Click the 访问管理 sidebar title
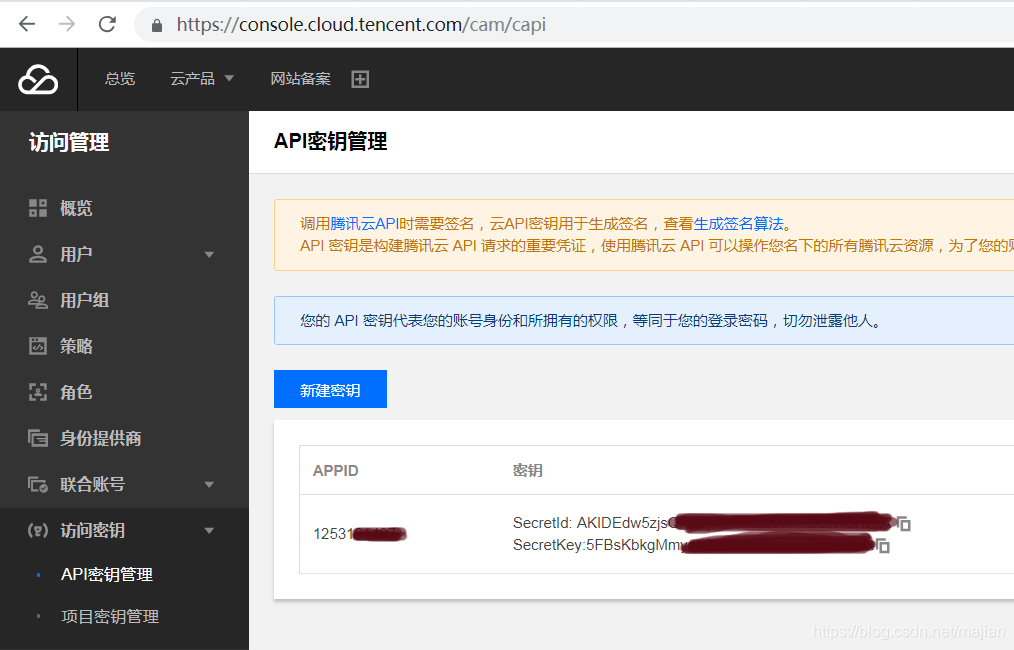 pyautogui.click(x=69, y=142)
